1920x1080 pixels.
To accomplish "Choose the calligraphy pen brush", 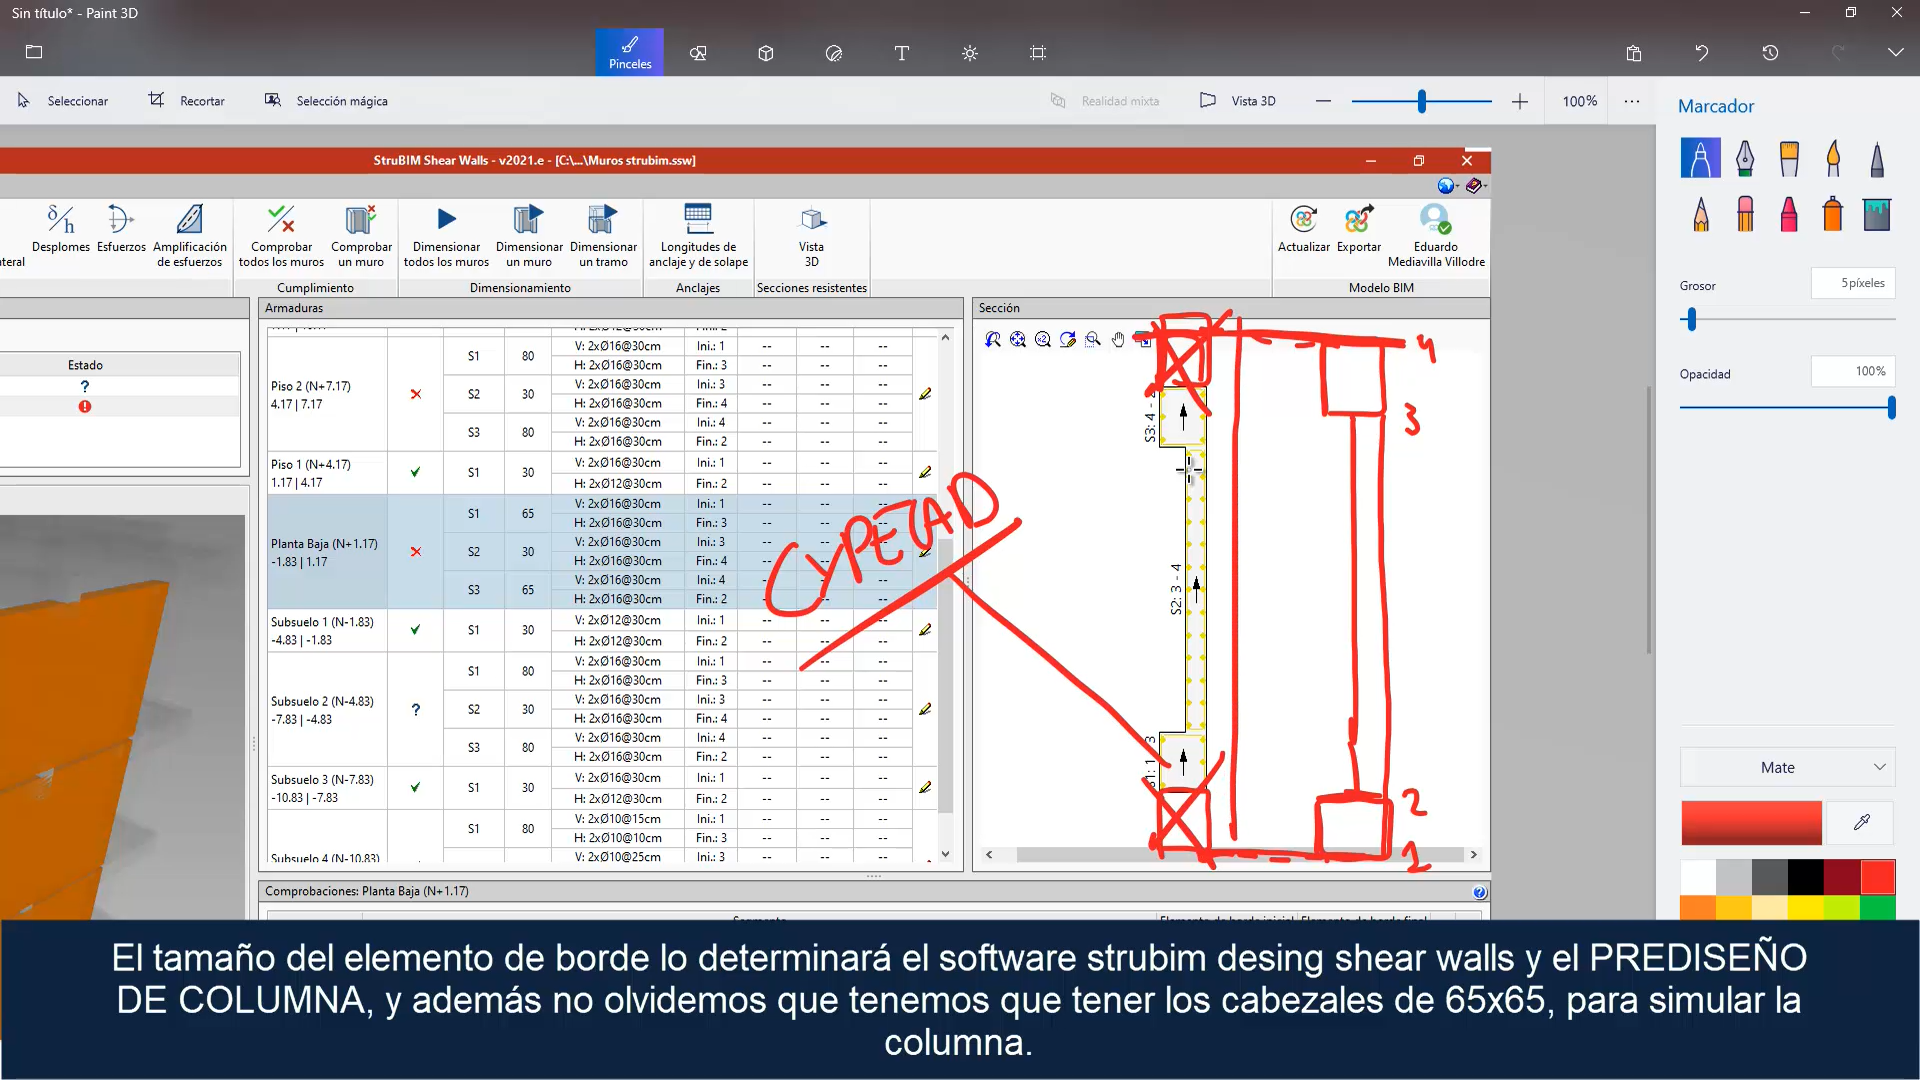I will (x=1745, y=158).
